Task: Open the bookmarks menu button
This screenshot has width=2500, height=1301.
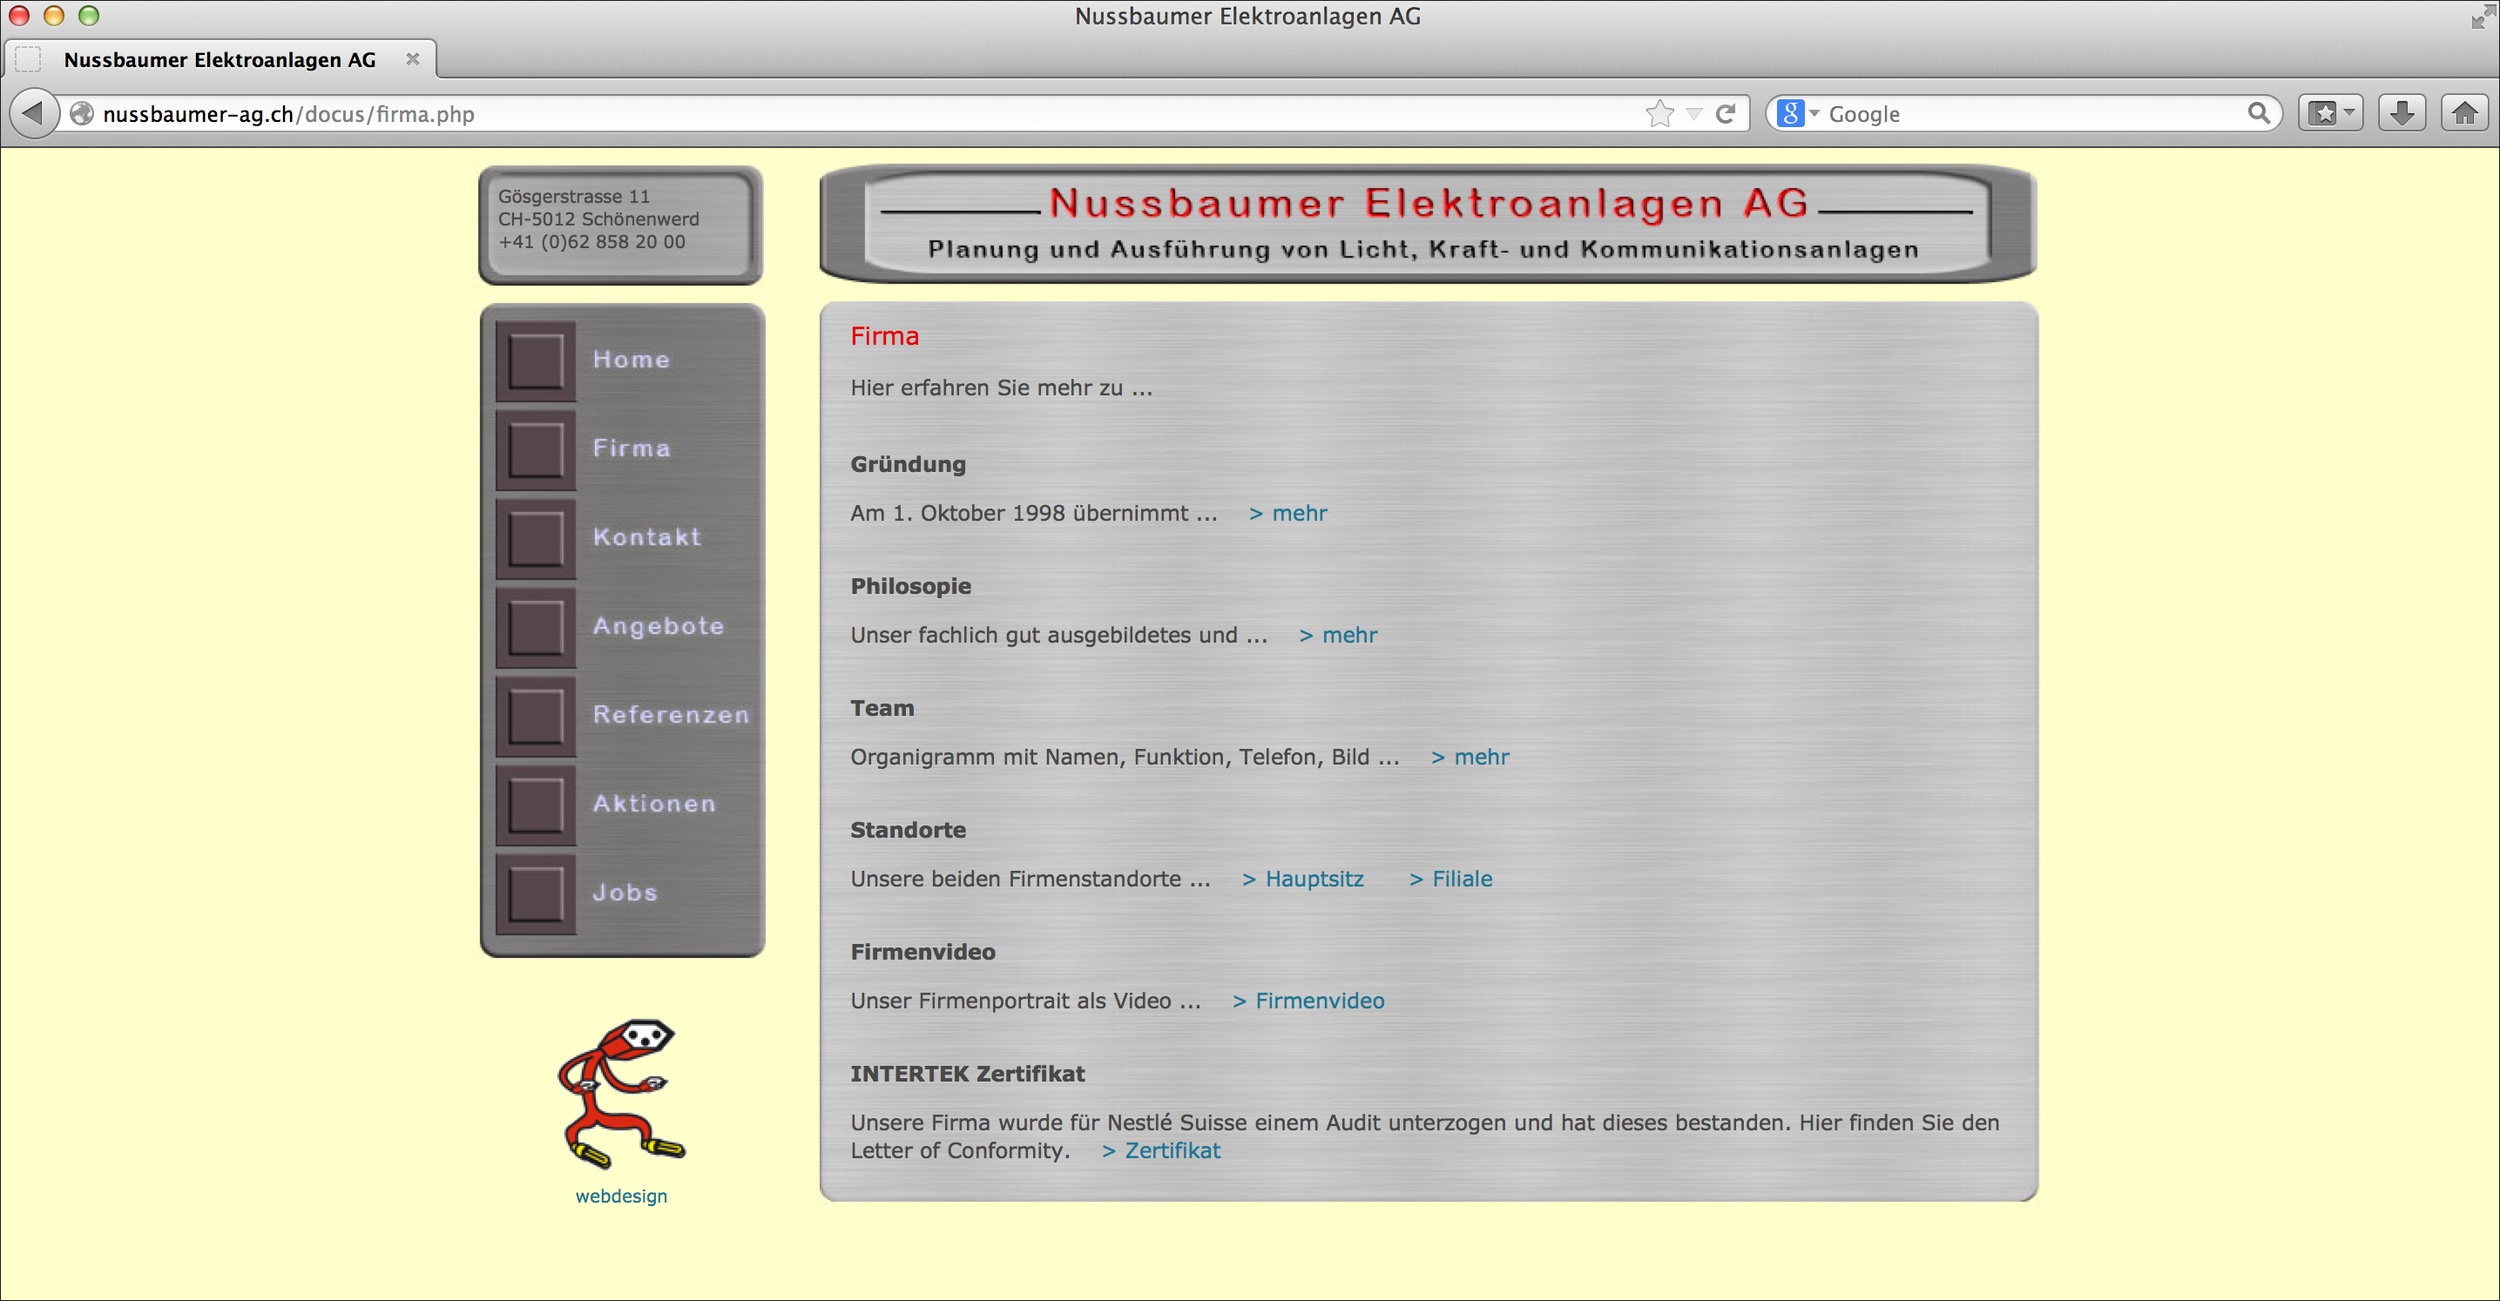Action: click(2331, 113)
